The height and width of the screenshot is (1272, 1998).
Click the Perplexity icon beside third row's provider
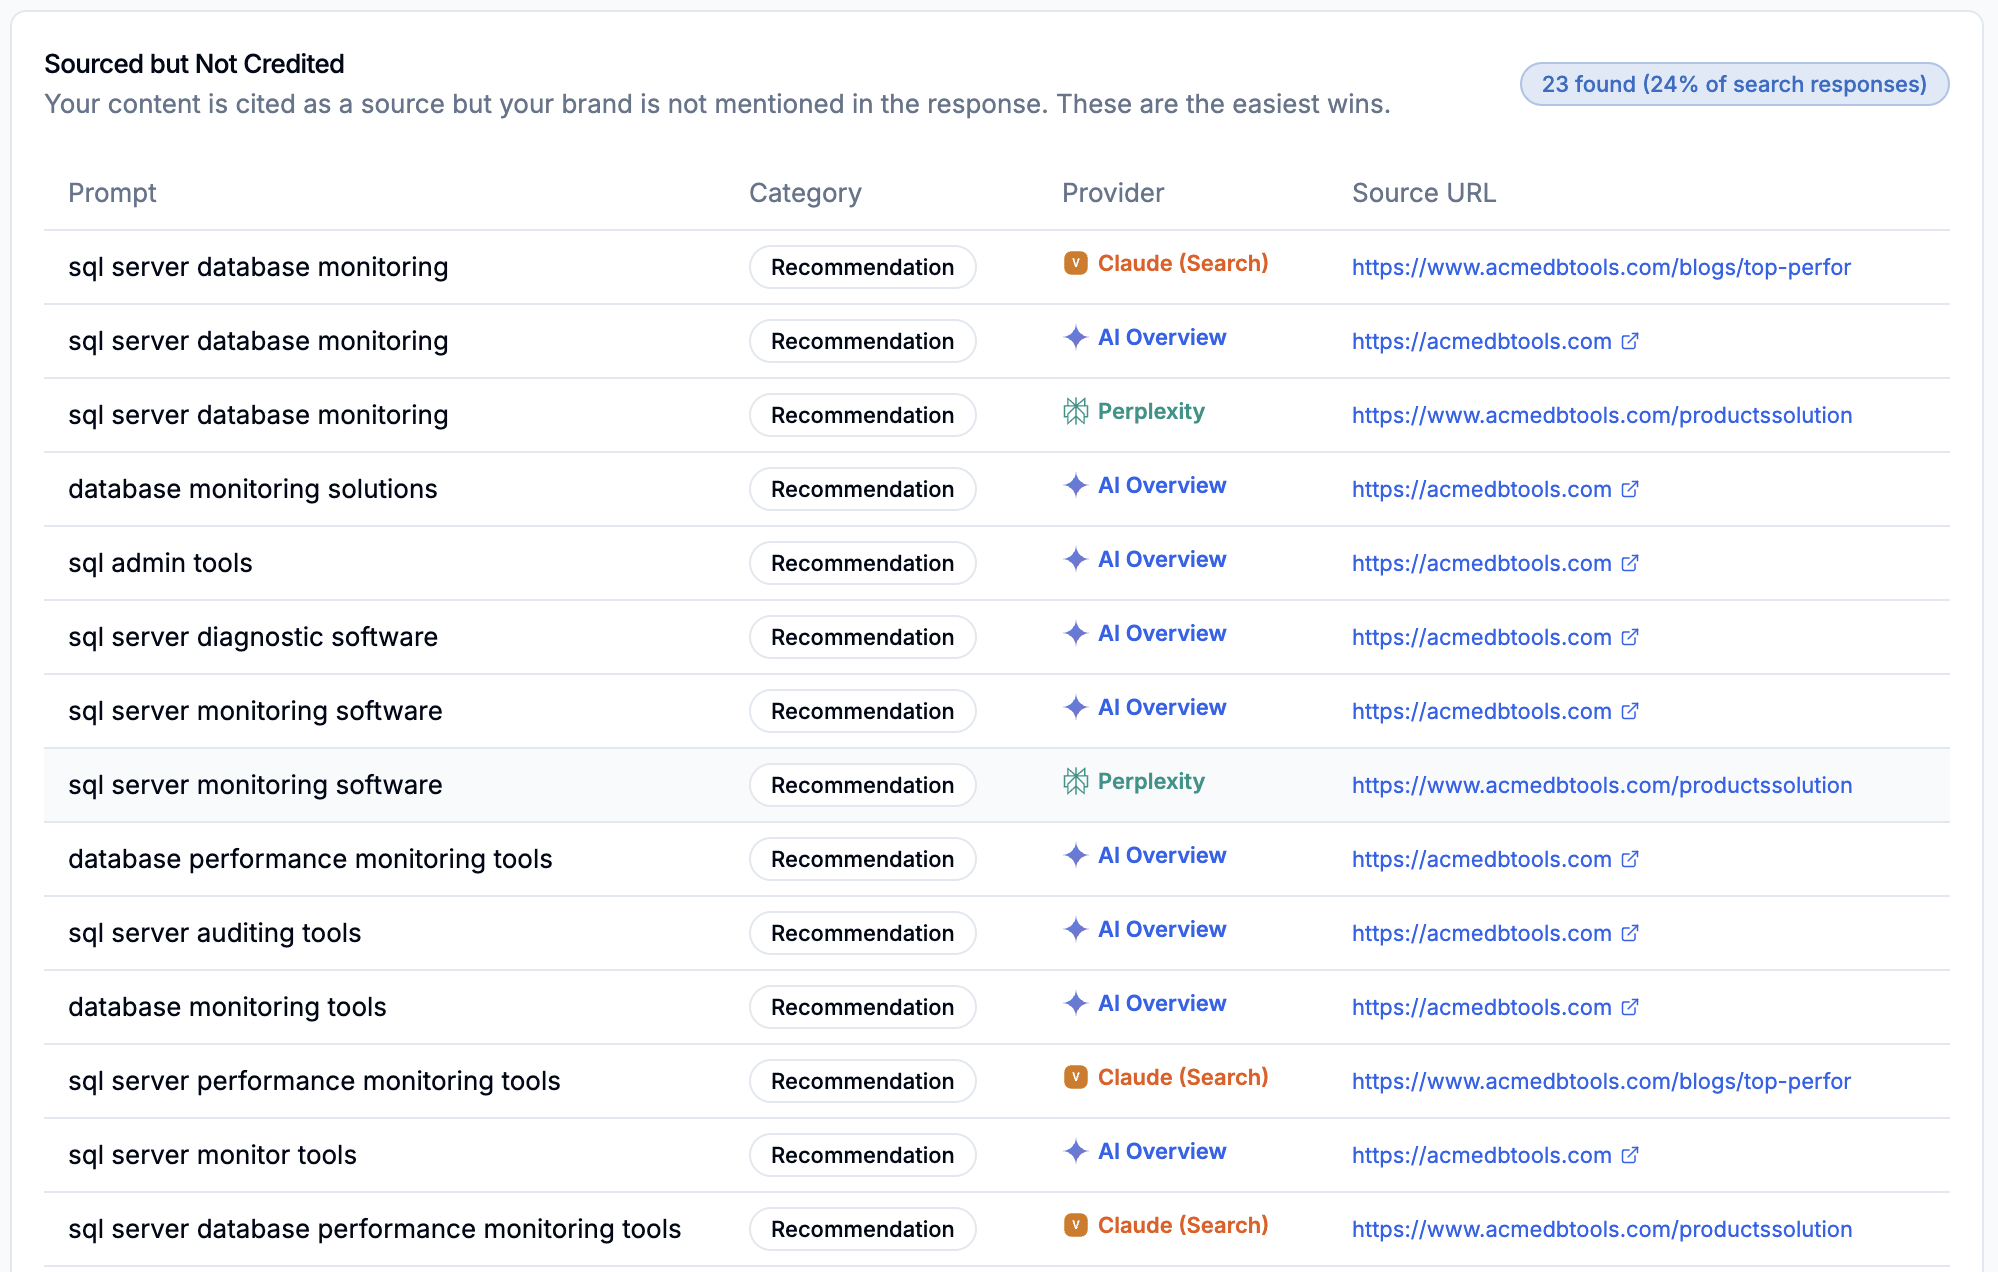tap(1075, 412)
